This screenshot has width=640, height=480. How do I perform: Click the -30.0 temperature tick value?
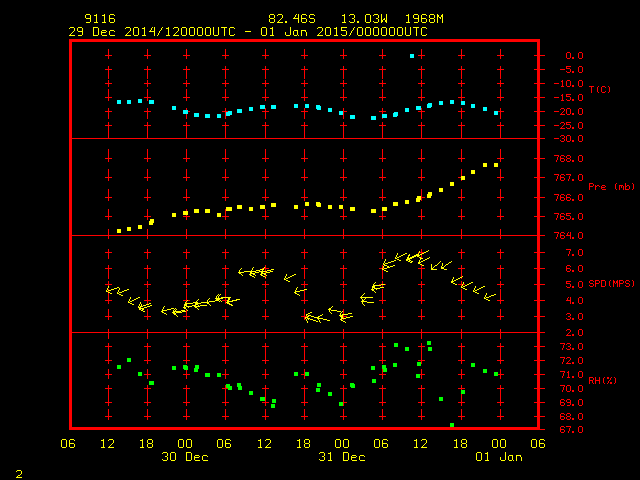pos(569,139)
